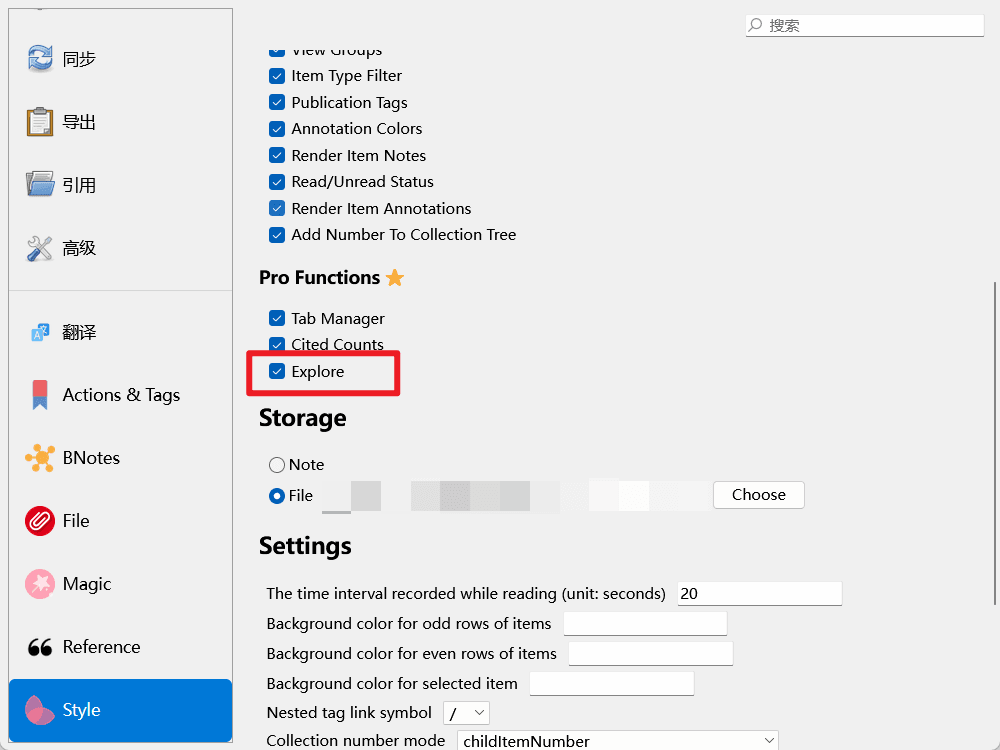
Task: Click the 高级 advanced tools icon
Action: (40, 248)
